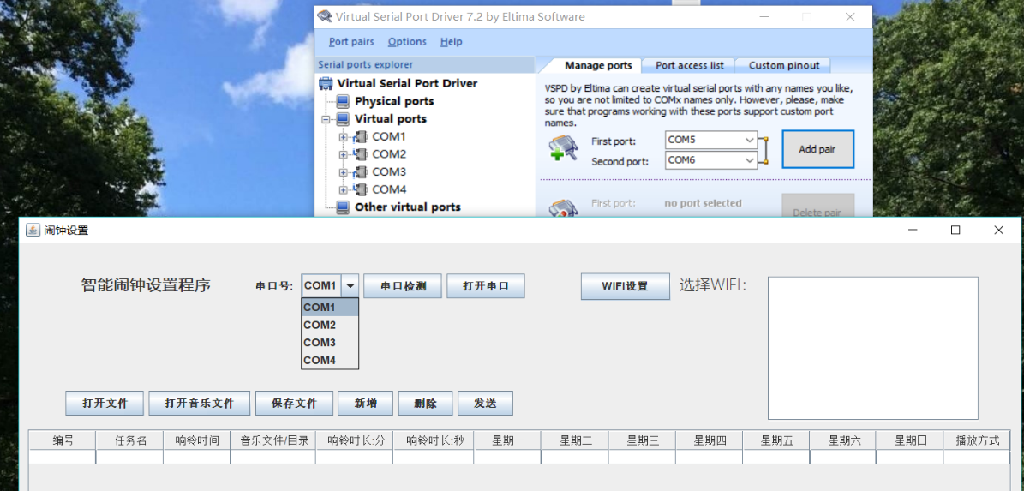Select the Other virtual ports tree label

(x=408, y=208)
